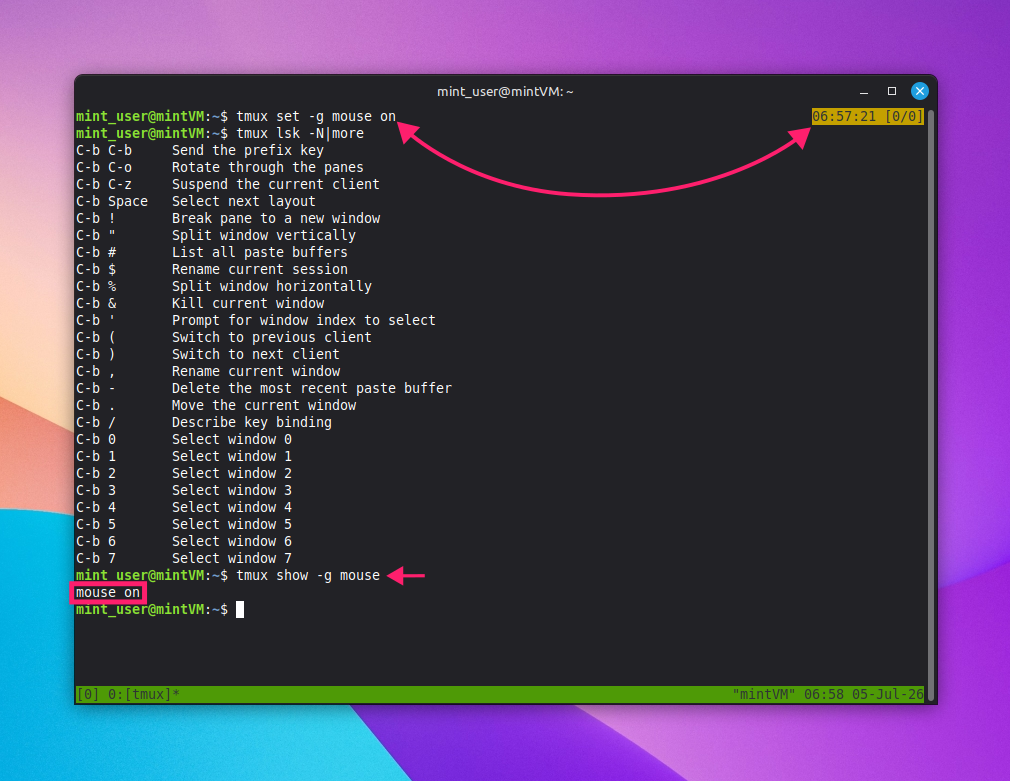Close the terminal with blue X button
The width and height of the screenshot is (1010, 781).
[x=919, y=92]
